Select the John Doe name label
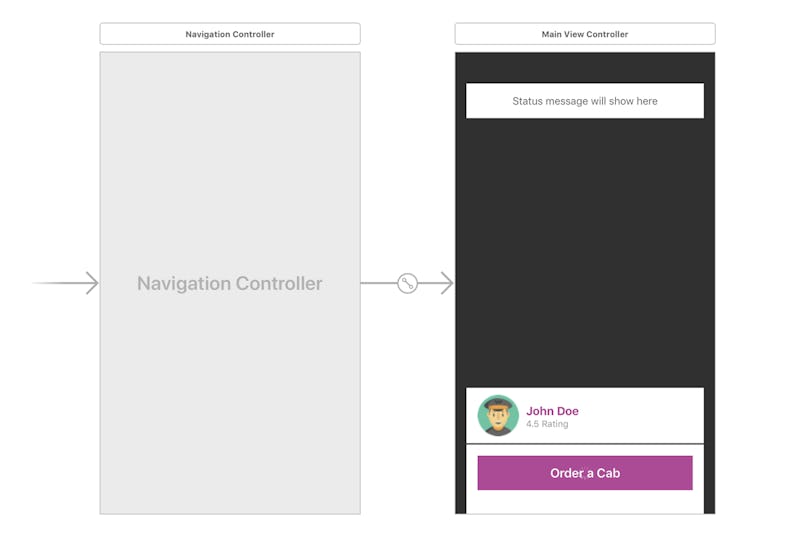 [x=552, y=411]
